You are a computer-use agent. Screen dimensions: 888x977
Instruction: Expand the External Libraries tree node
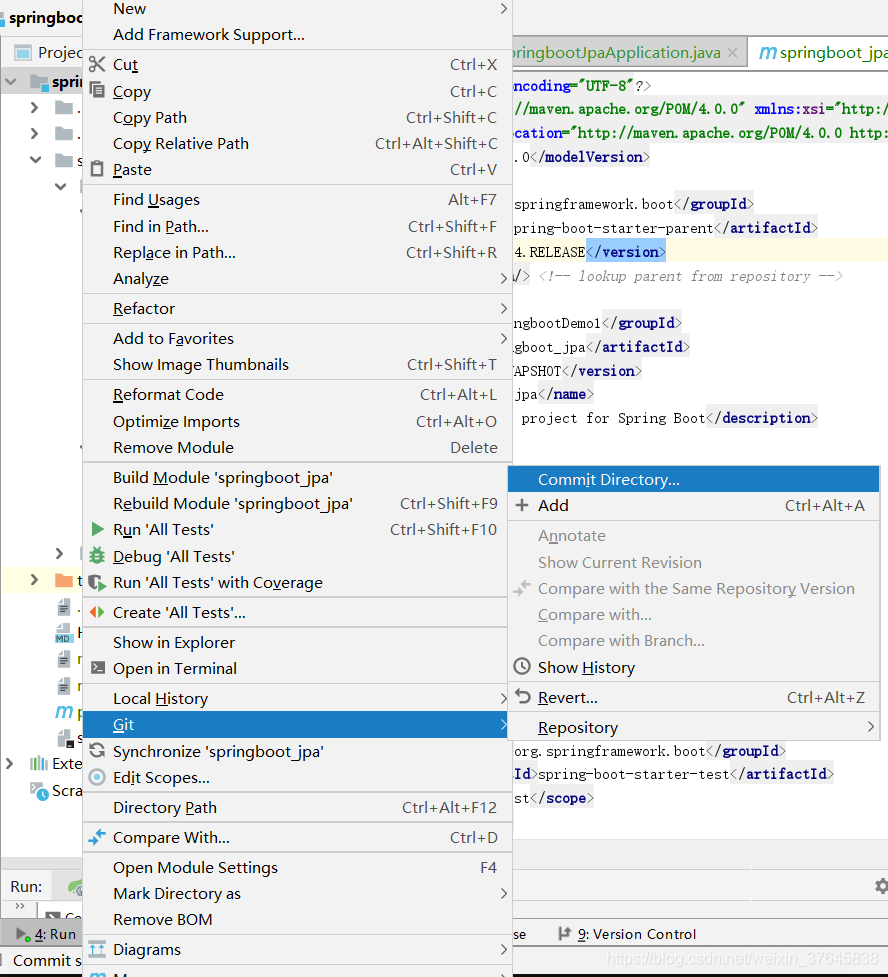(x=9, y=763)
